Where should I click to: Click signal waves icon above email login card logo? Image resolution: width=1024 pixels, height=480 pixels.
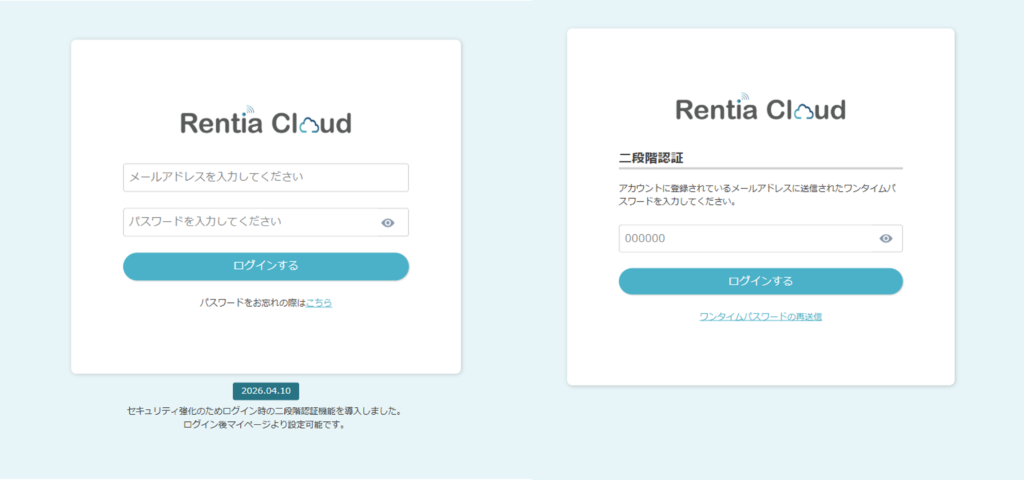click(x=249, y=109)
